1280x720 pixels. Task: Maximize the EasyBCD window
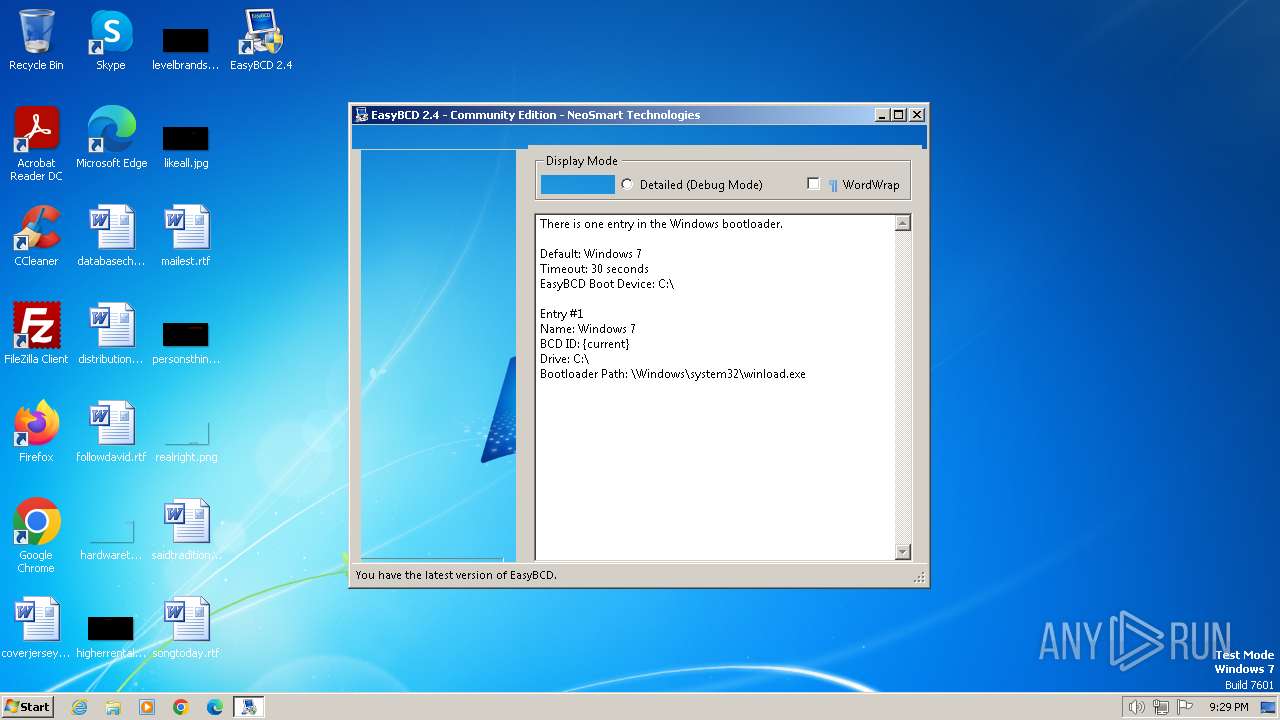tap(899, 115)
